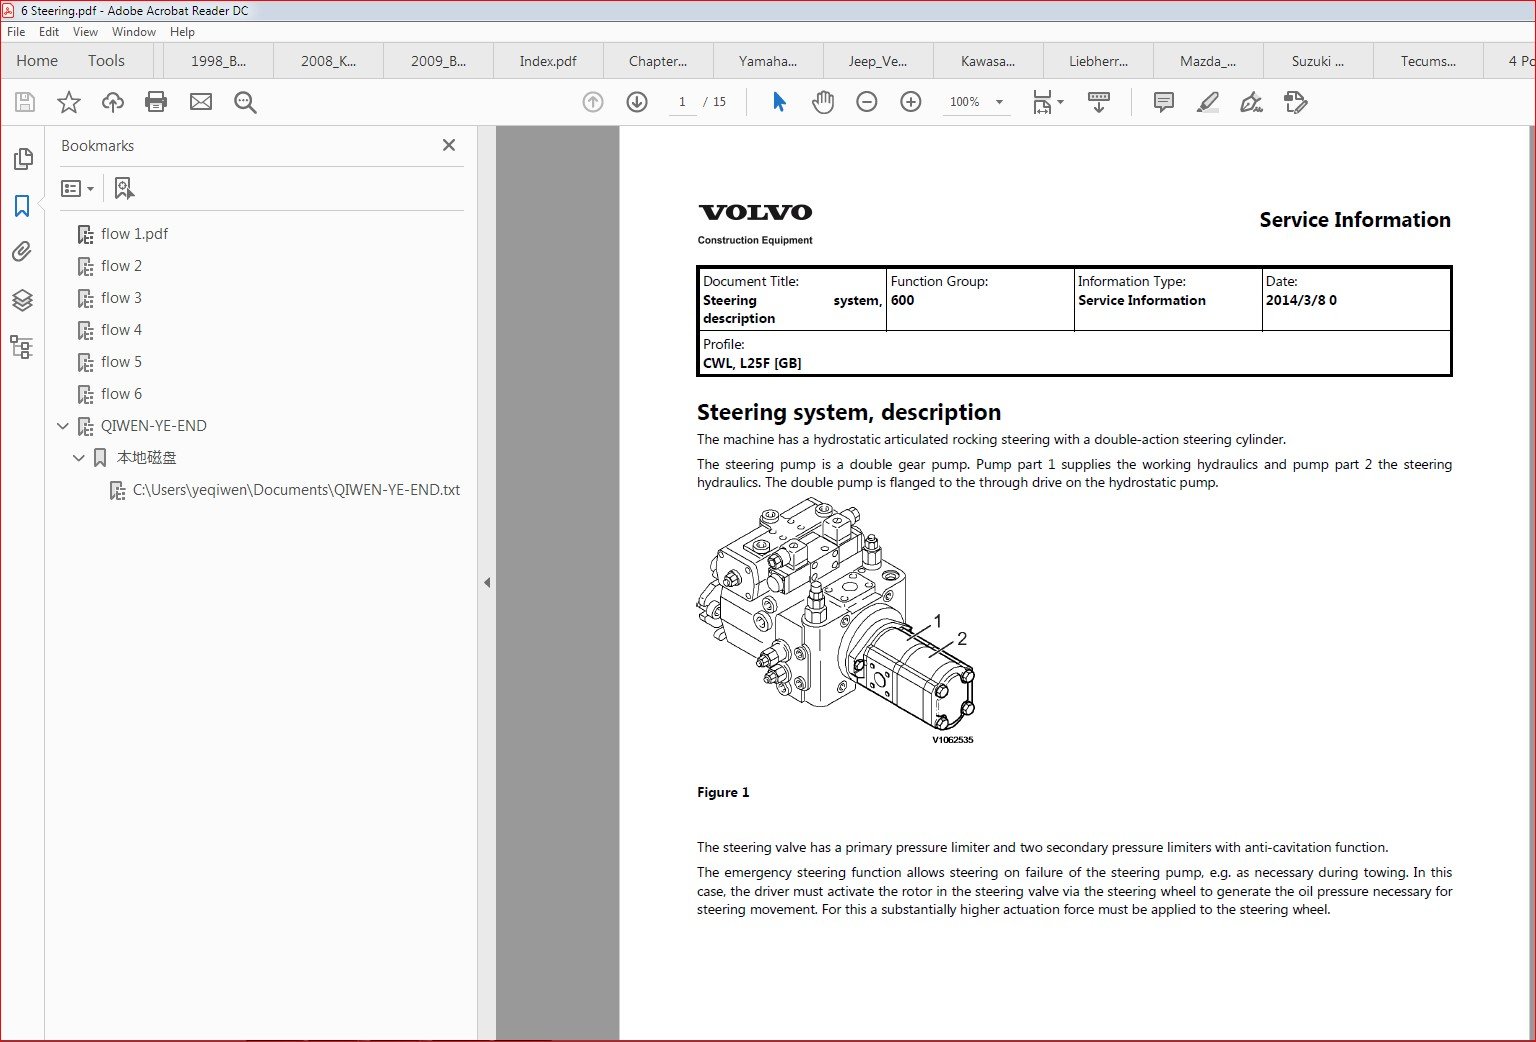This screenshot has height=1042, width=1536.
Task: Click the Save file icon
Action: click(x=25, y=102)
